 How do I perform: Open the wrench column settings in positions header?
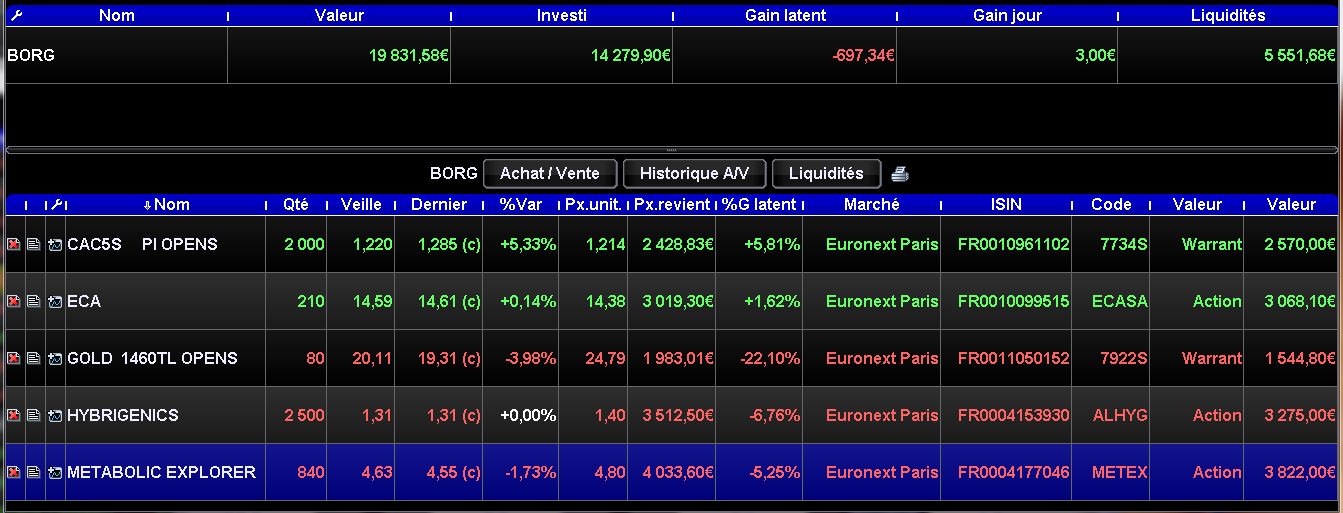coord(56,204)
